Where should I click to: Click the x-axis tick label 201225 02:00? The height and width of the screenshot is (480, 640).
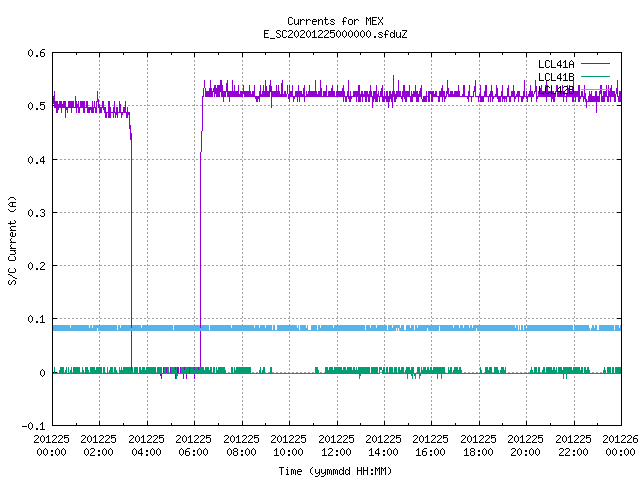pyautogui.click(x=98, y=445)
